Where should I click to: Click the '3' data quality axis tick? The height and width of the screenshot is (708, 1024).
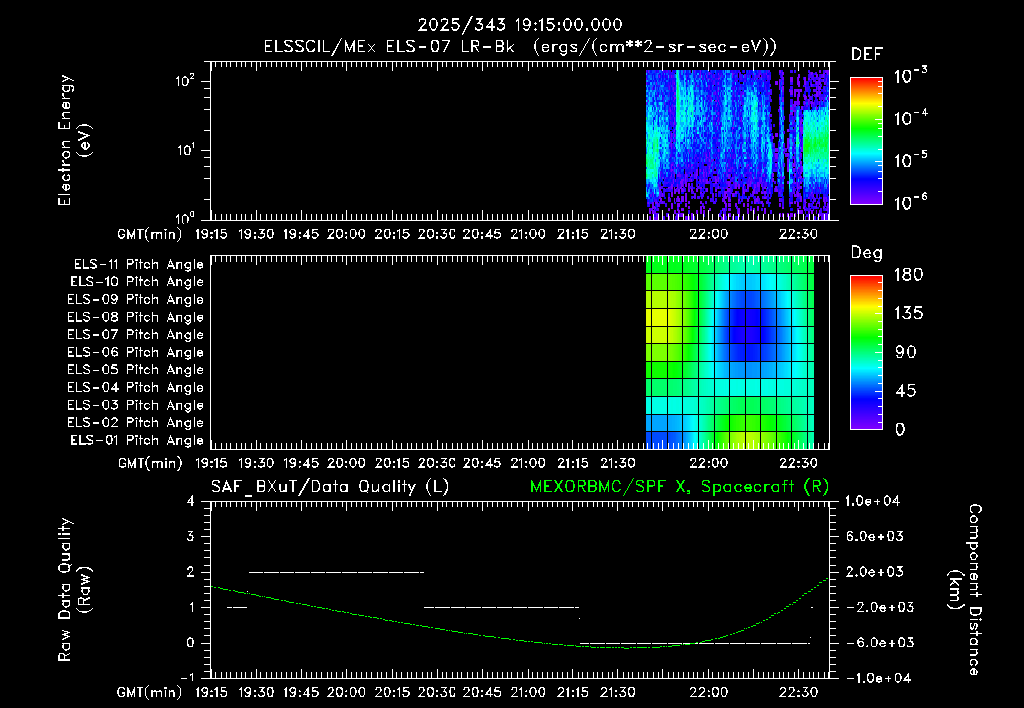point(191,537)
